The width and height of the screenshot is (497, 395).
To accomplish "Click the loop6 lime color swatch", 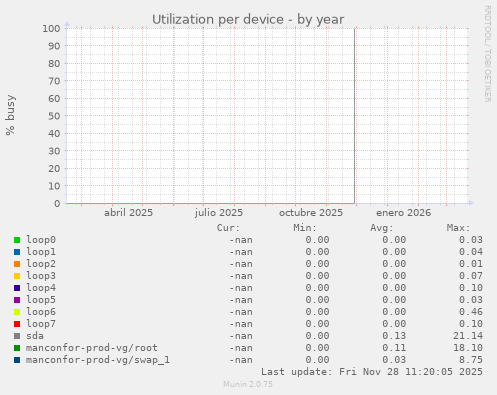I will [x=17, y=312].
